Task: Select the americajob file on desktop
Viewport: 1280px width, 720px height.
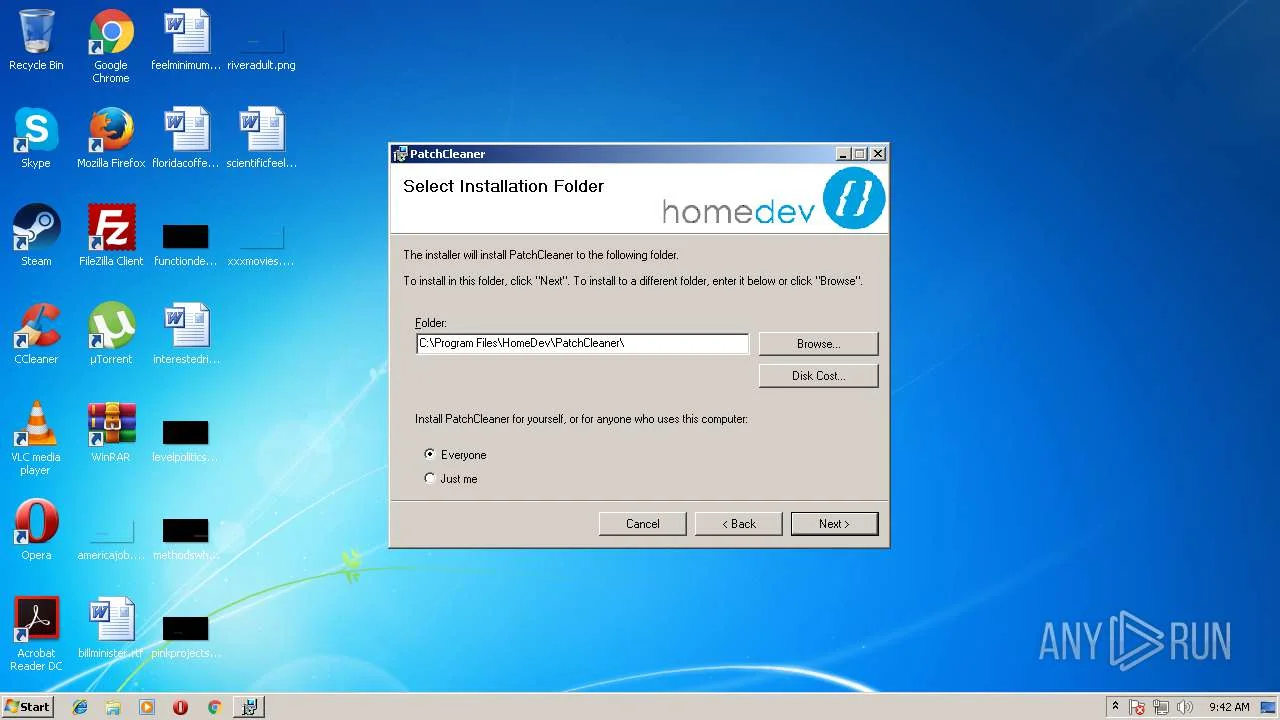Action: click(111, 538)
